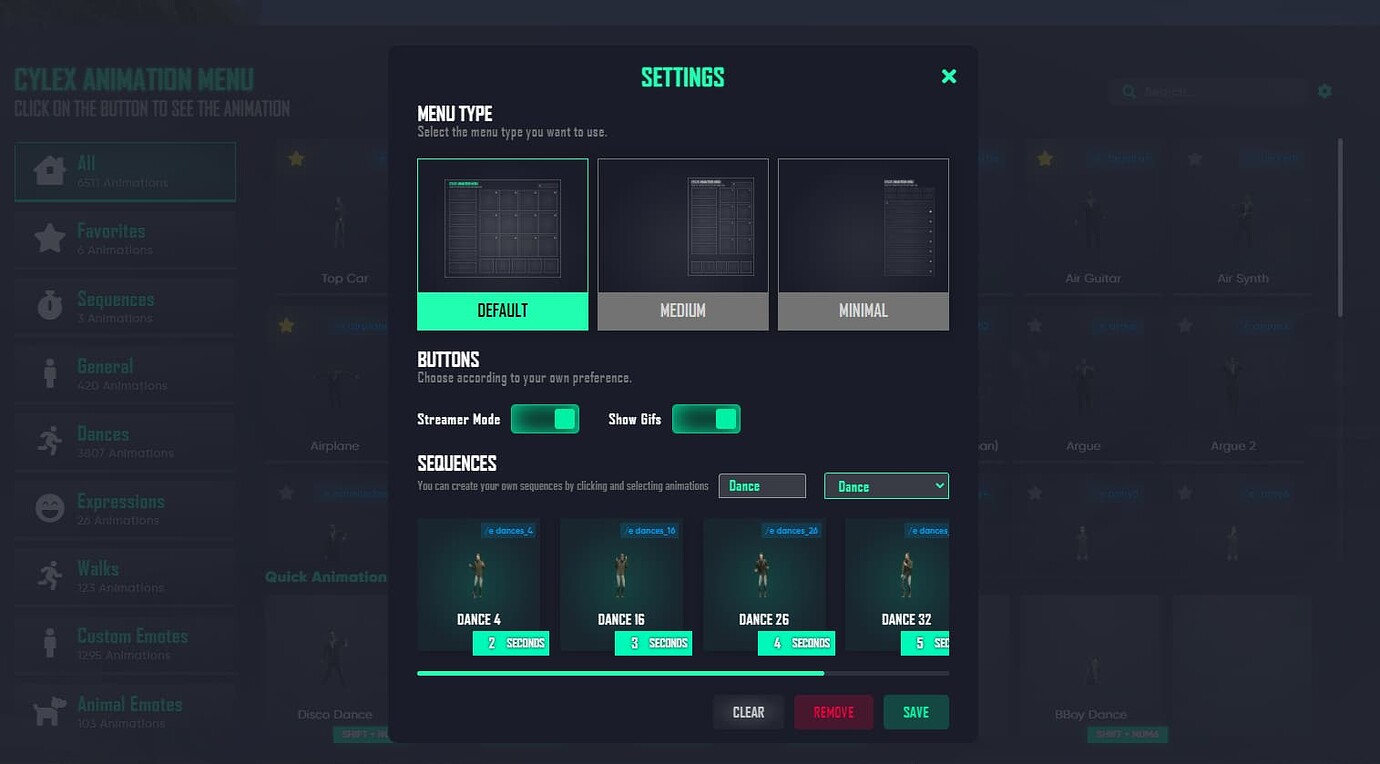Screen dimensions: 1380x764
Task: Click the dog icon for Animal Emotes
Action: tap(49, 710)
